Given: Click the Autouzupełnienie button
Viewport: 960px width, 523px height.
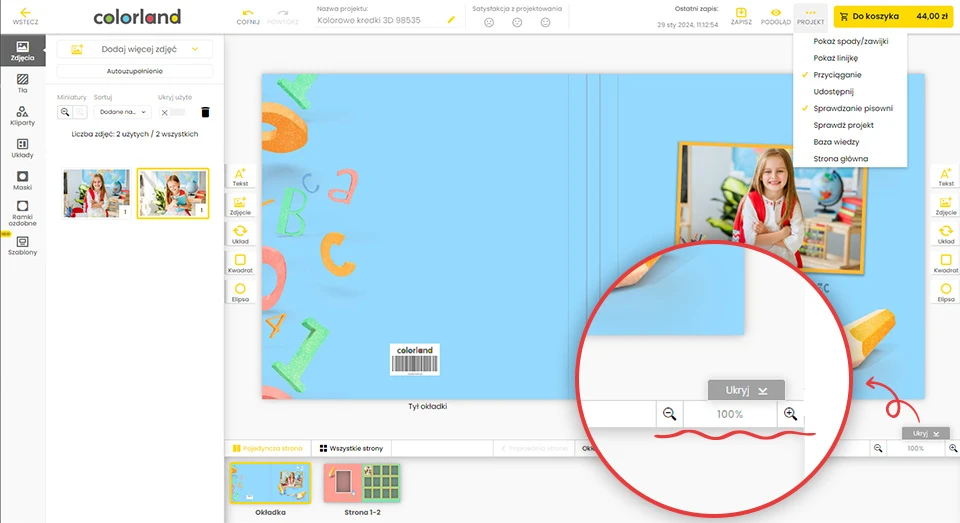Looking at the screenshot, I should [135, 71].
